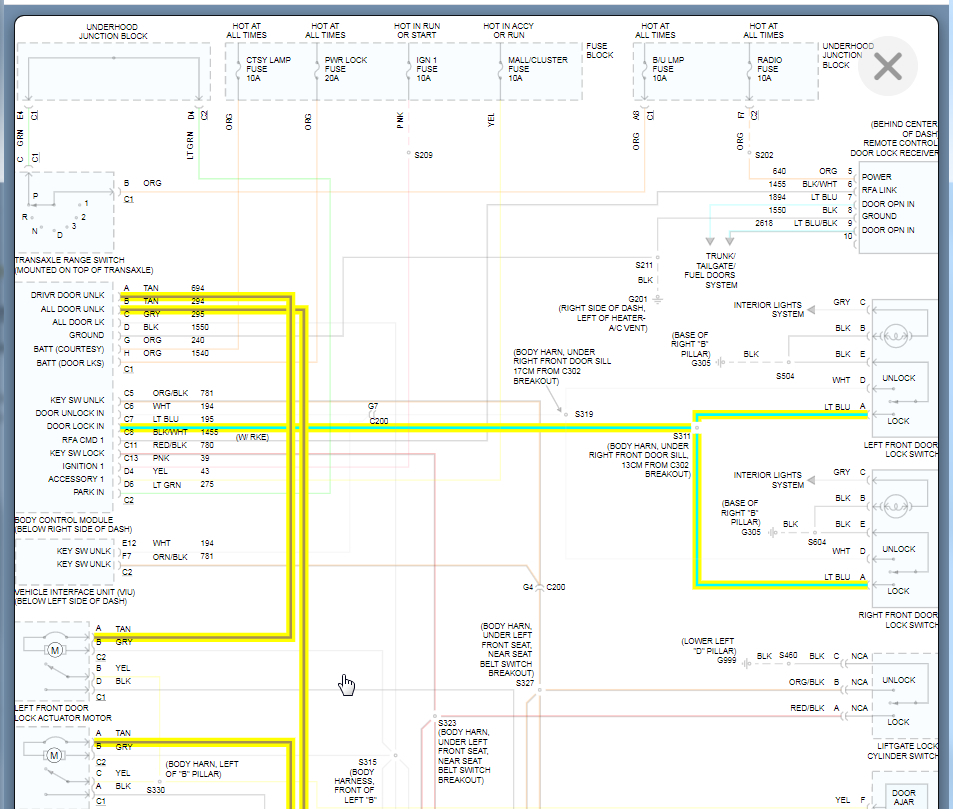The width and height of the screenshot is (953, 809).
Task: Click the BATT (COURTESY) pin label
Action: click(69, 349)
